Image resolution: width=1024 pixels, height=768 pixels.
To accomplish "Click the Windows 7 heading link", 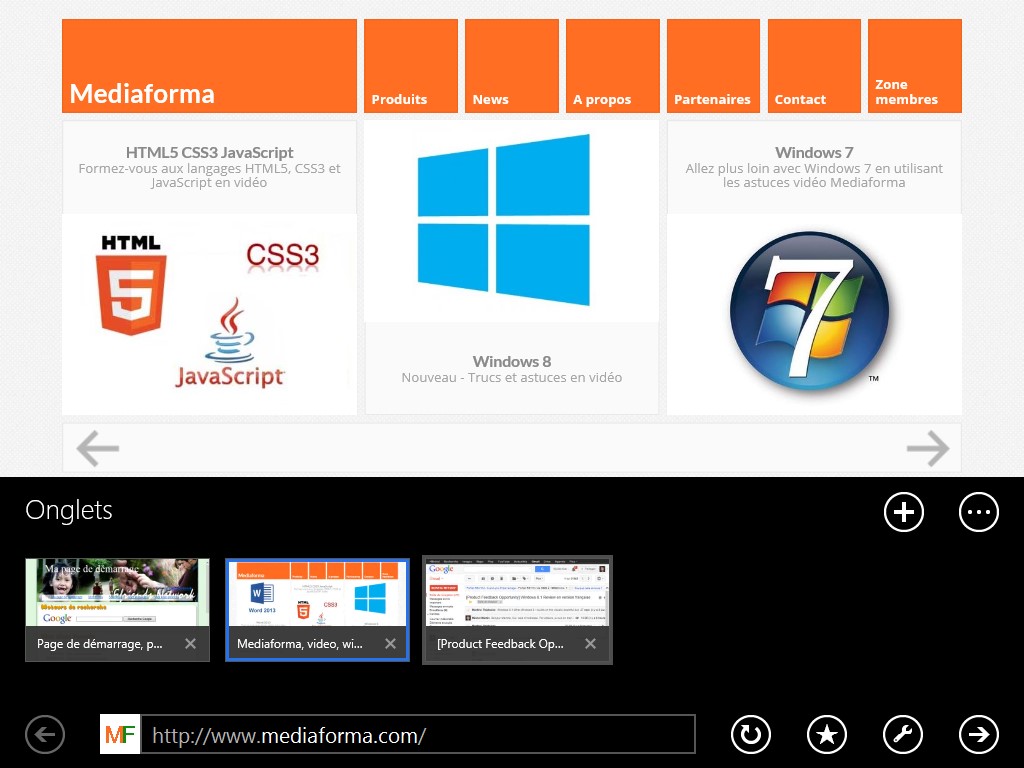I will [814, 152].
